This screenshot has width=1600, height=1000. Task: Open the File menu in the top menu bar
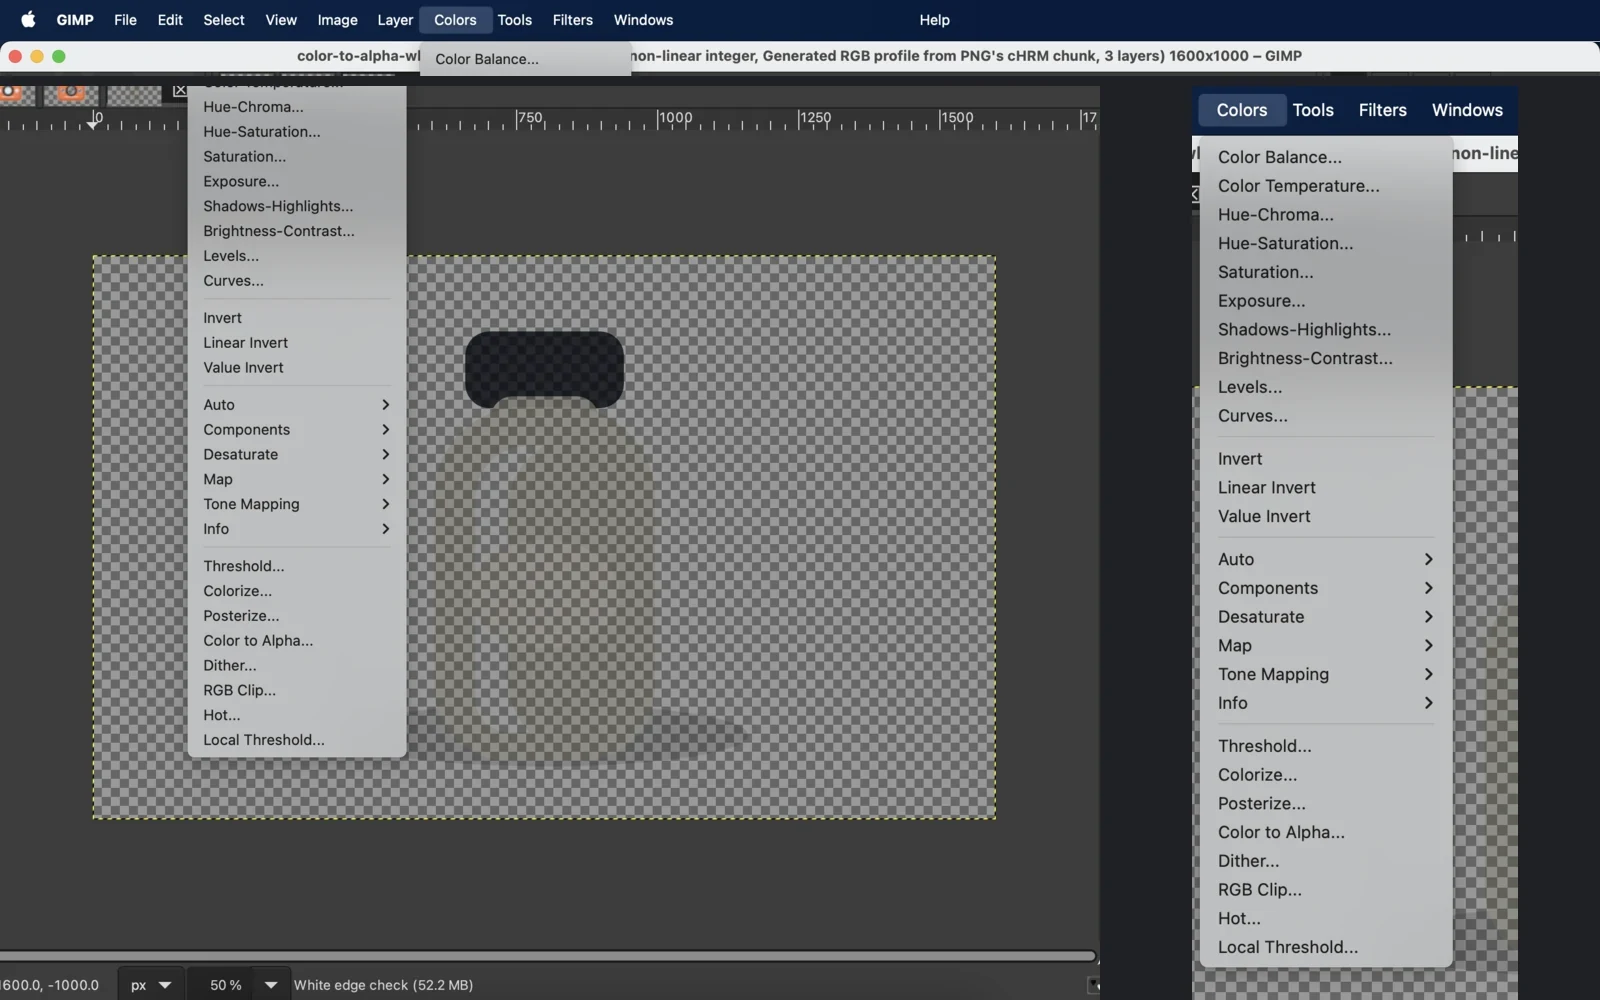[125, 20]
